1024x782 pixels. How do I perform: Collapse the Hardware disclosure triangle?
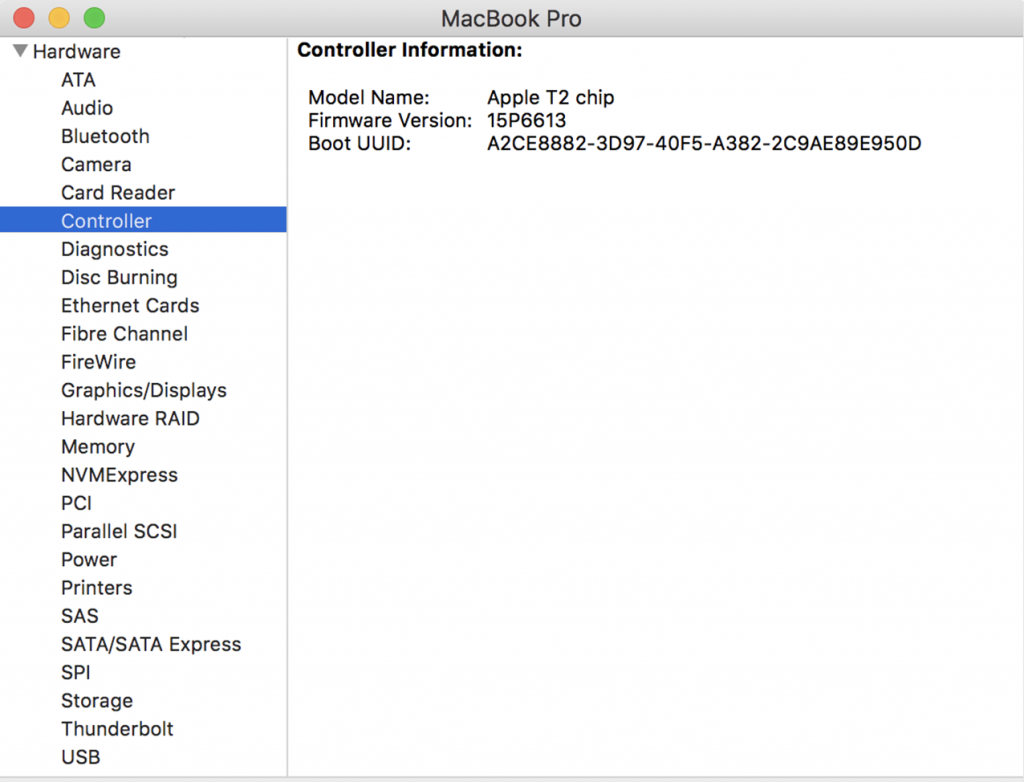click(20, 51)
